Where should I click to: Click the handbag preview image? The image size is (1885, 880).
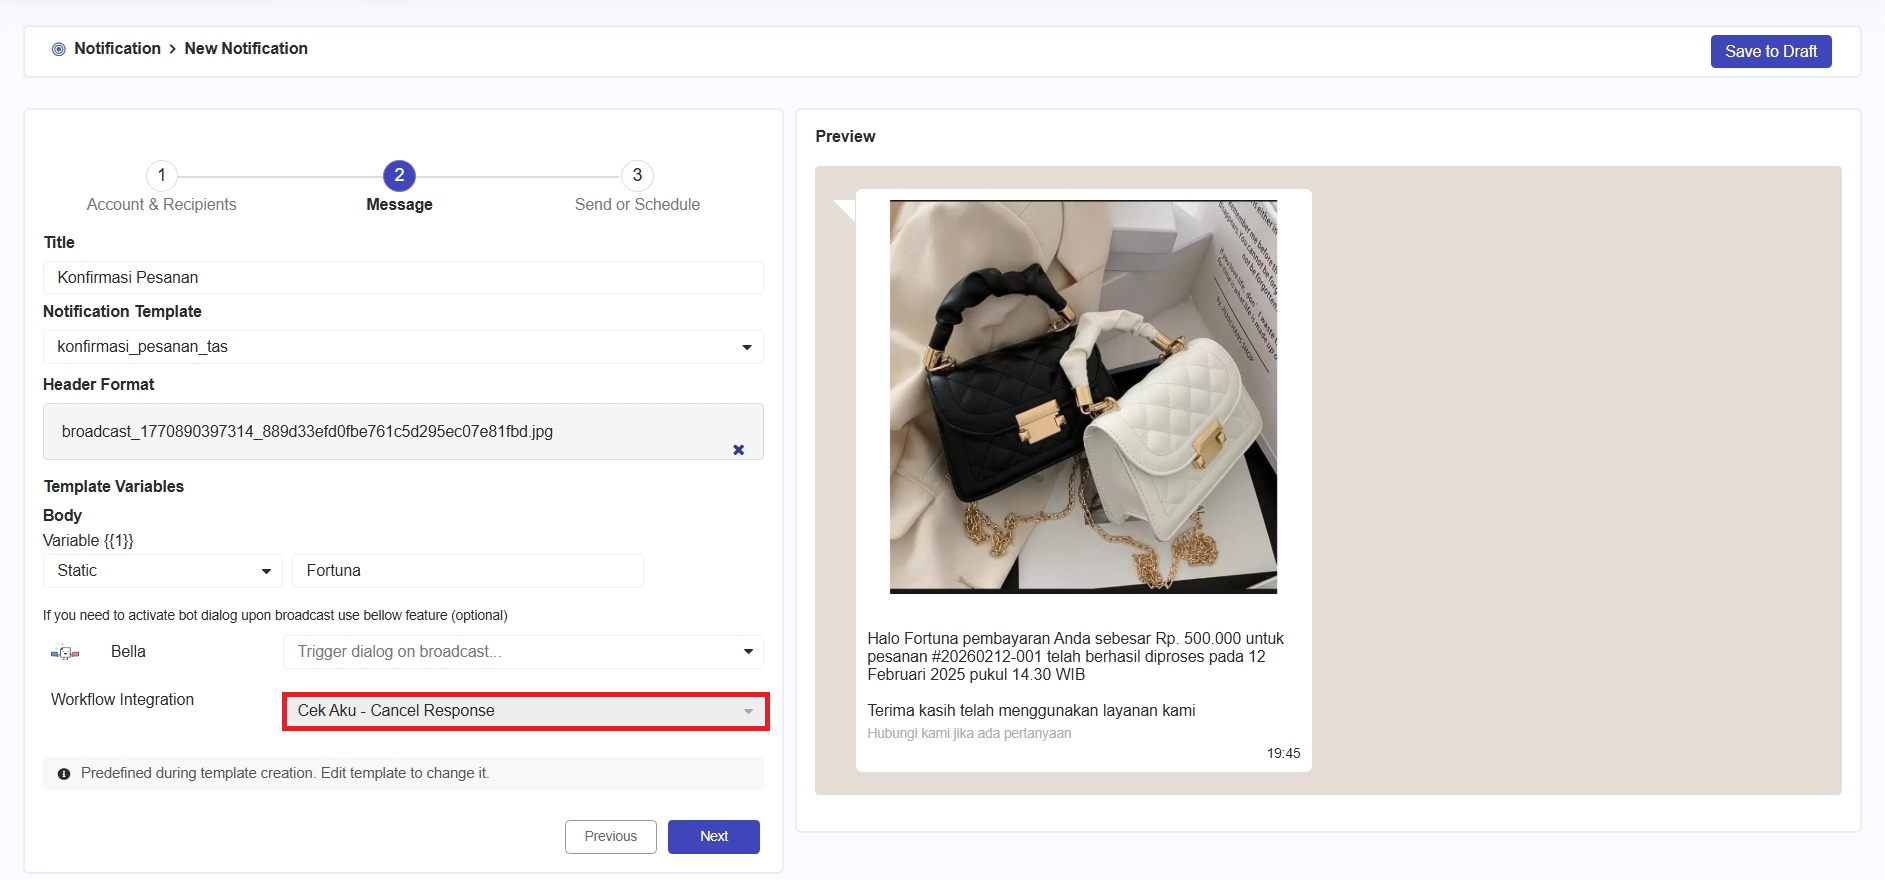(x=1083, y=397)
